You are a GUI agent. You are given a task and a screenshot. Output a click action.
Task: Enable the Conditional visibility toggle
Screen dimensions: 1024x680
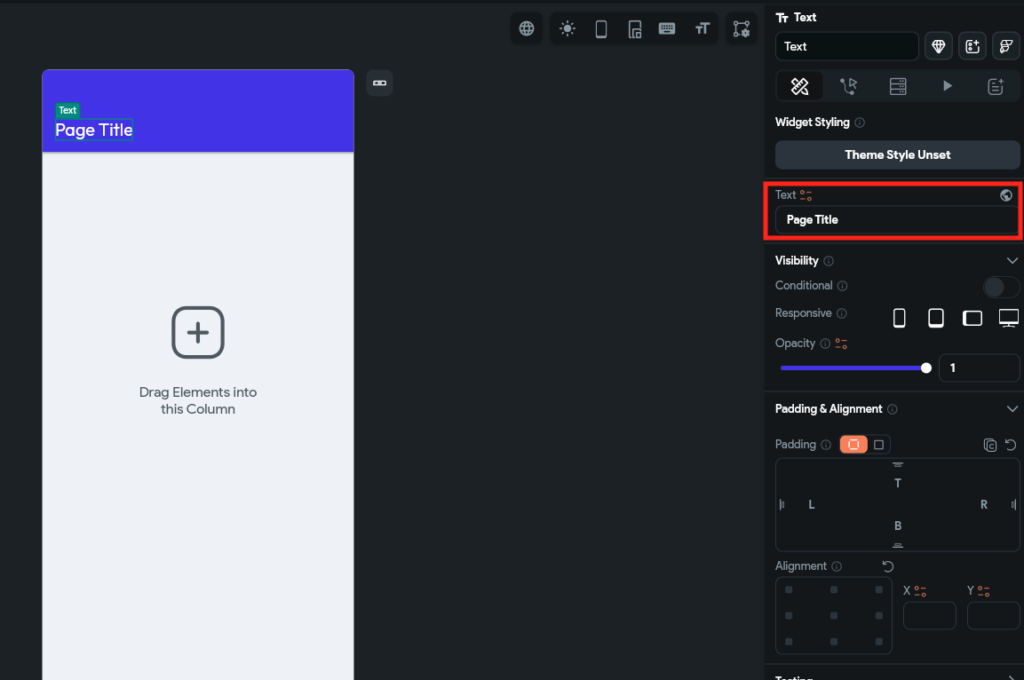tap(1001, 287)
